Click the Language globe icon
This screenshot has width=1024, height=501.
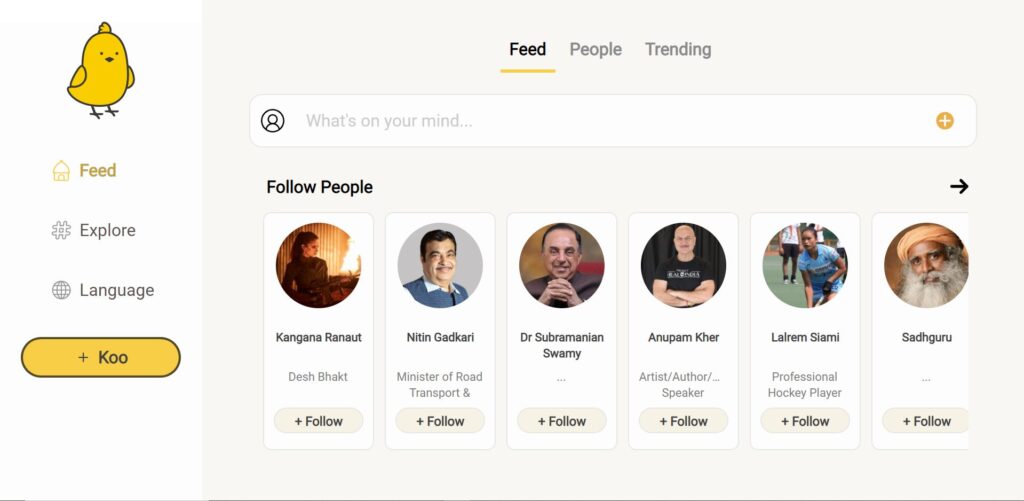pos(61,291)
